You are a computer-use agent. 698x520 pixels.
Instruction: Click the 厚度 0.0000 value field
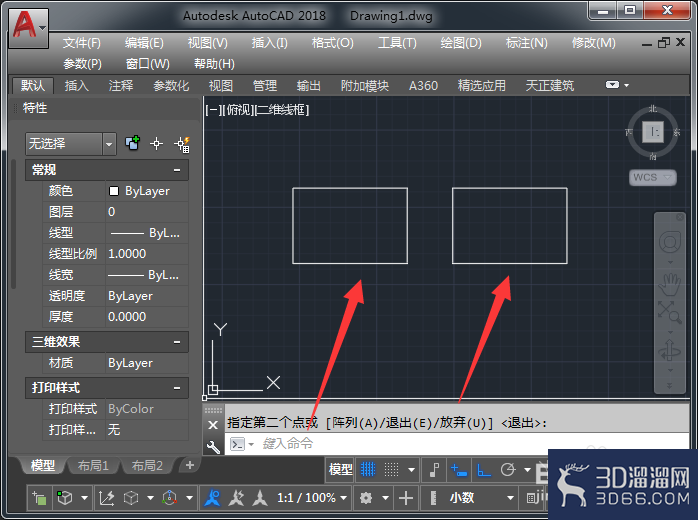[x=147, y=317]
